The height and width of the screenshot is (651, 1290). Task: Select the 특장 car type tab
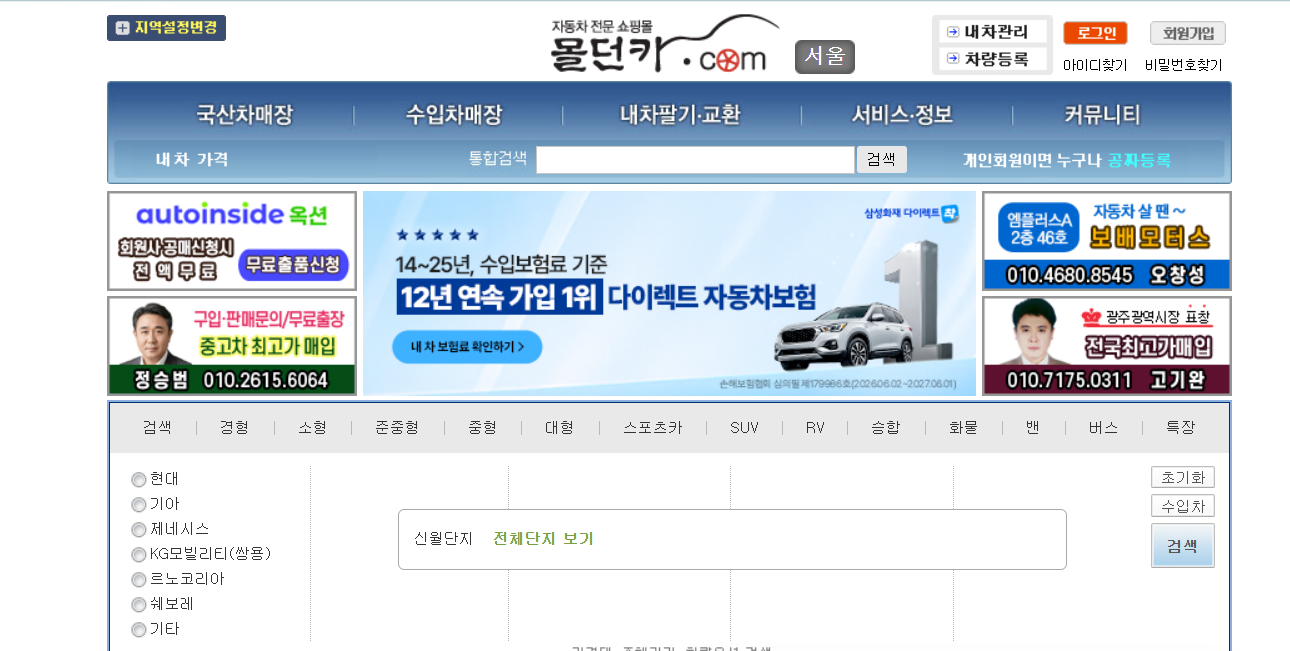(1180, 427)
